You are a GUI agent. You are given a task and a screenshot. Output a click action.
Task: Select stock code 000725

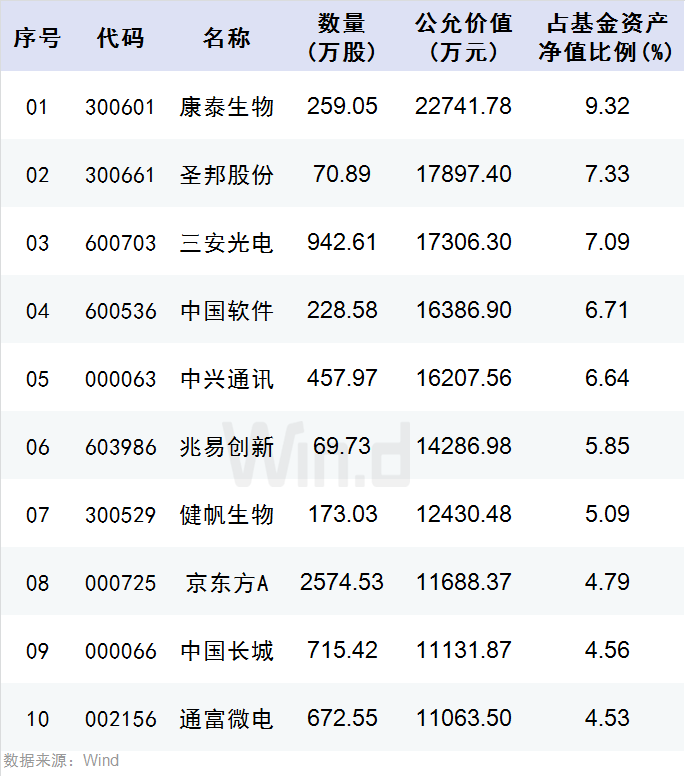120,583
